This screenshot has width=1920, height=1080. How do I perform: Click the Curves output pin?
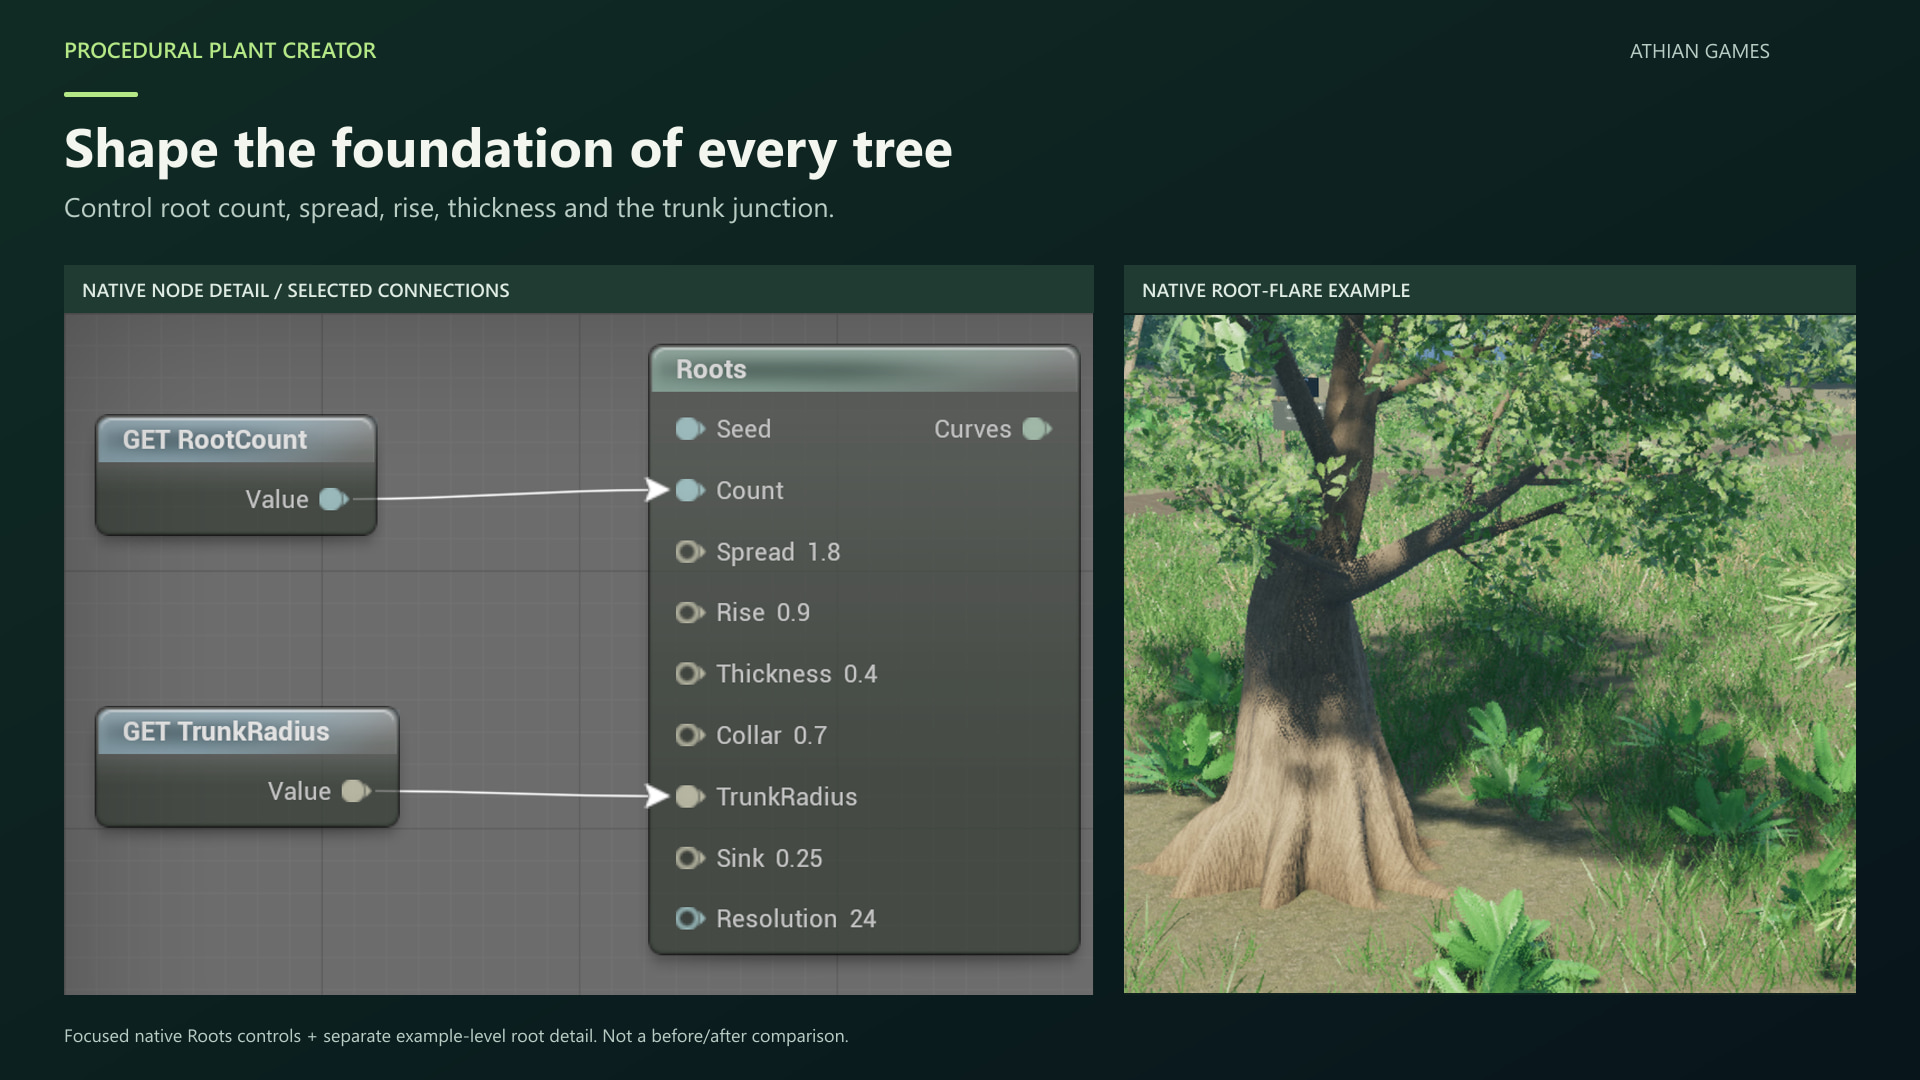(1037, 429)
